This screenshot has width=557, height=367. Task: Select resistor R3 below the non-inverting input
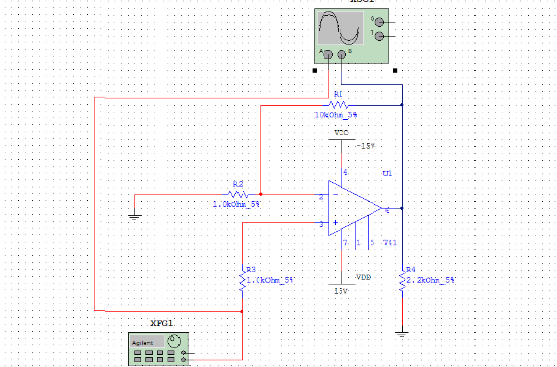click(242, 281)
